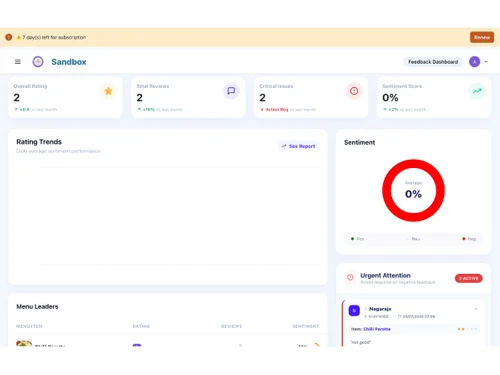The image size is (500, 375).
Task: Click the star rating on Chilli Parotta
Action: (467, 329)
